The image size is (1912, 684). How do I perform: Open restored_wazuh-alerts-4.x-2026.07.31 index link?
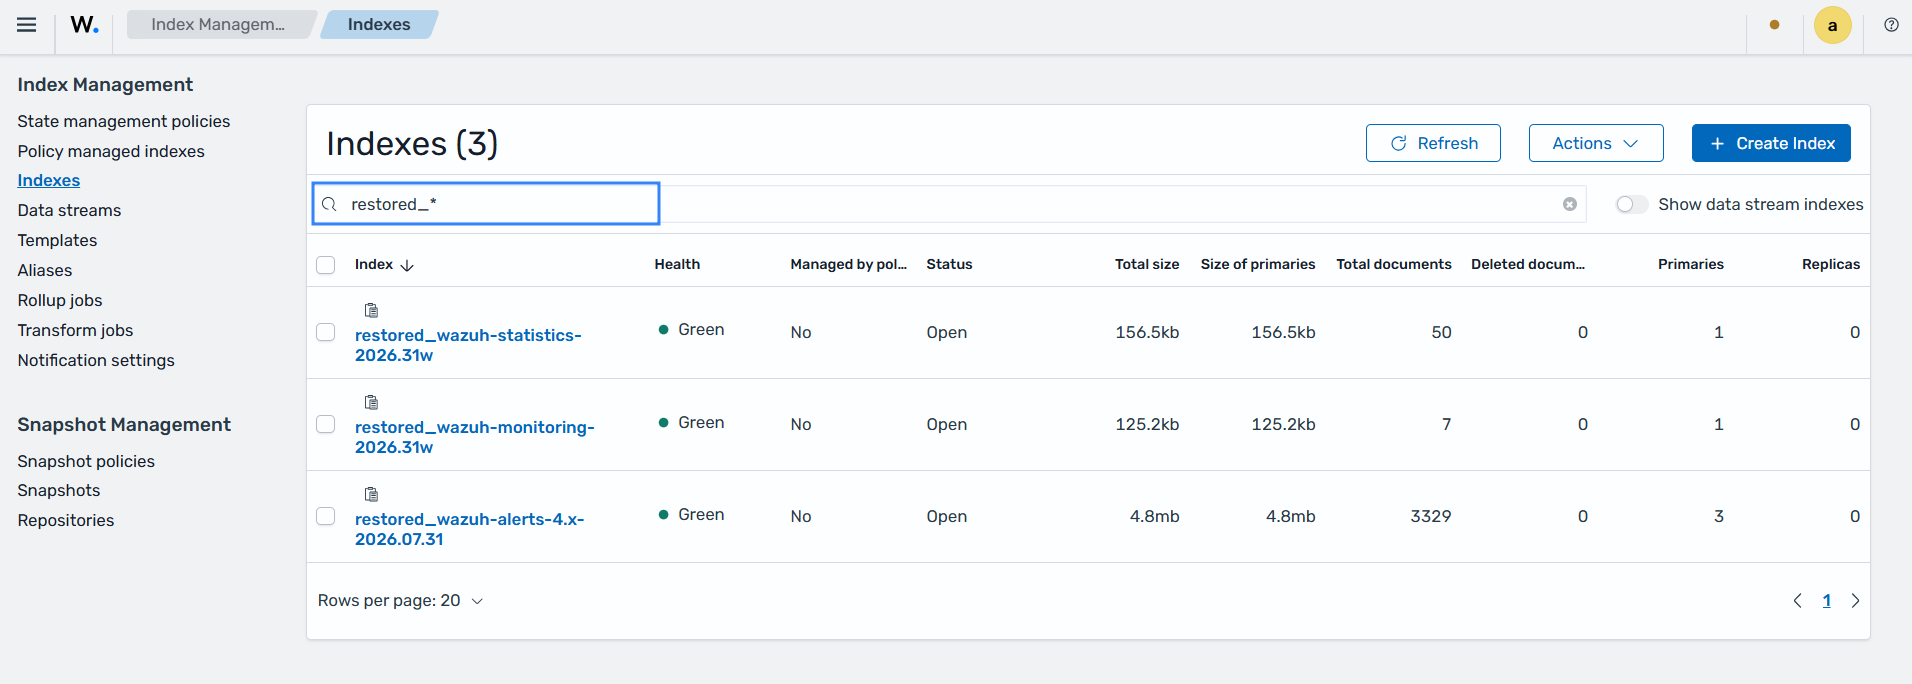coord(470,529)
